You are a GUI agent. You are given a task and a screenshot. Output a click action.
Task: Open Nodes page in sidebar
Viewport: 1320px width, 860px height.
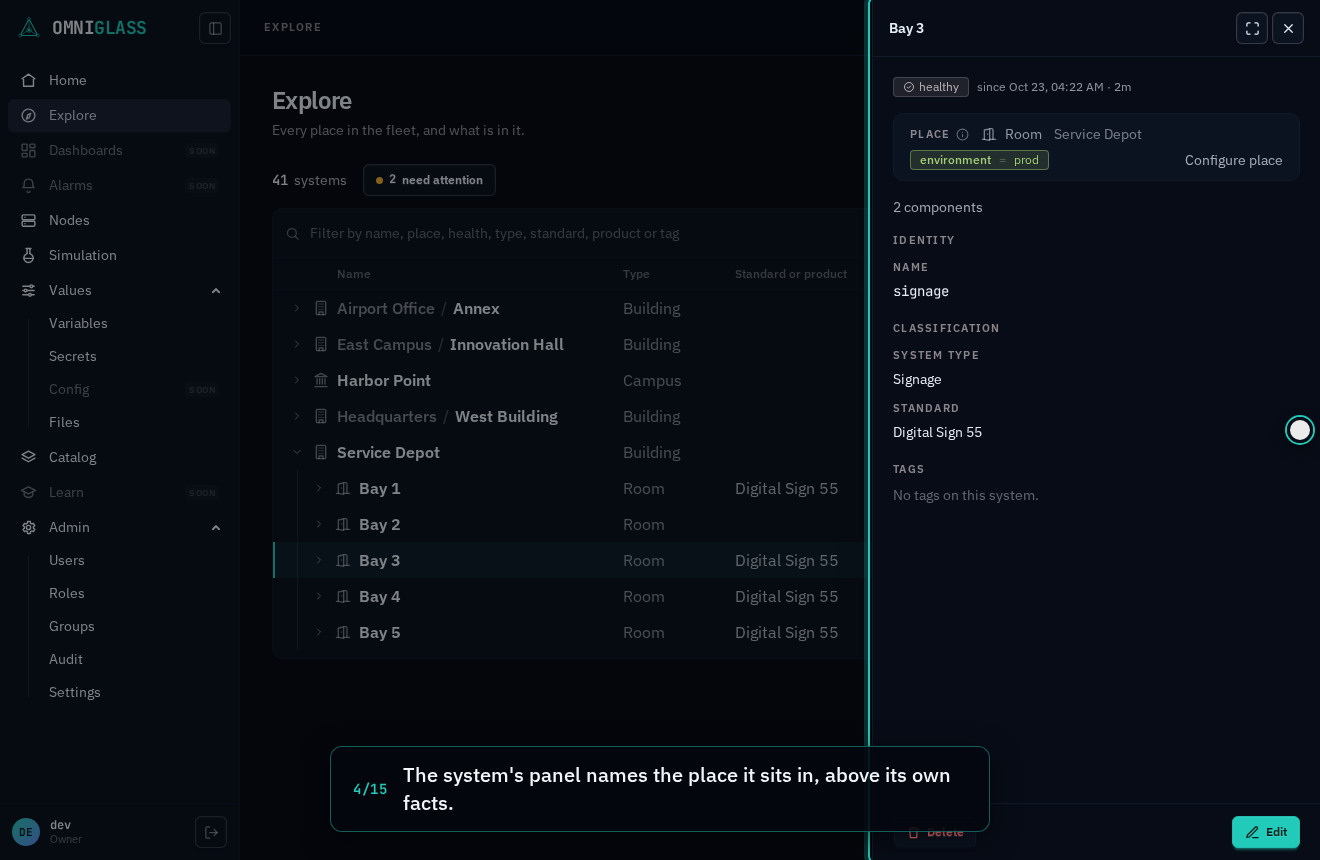coord(119,220)
